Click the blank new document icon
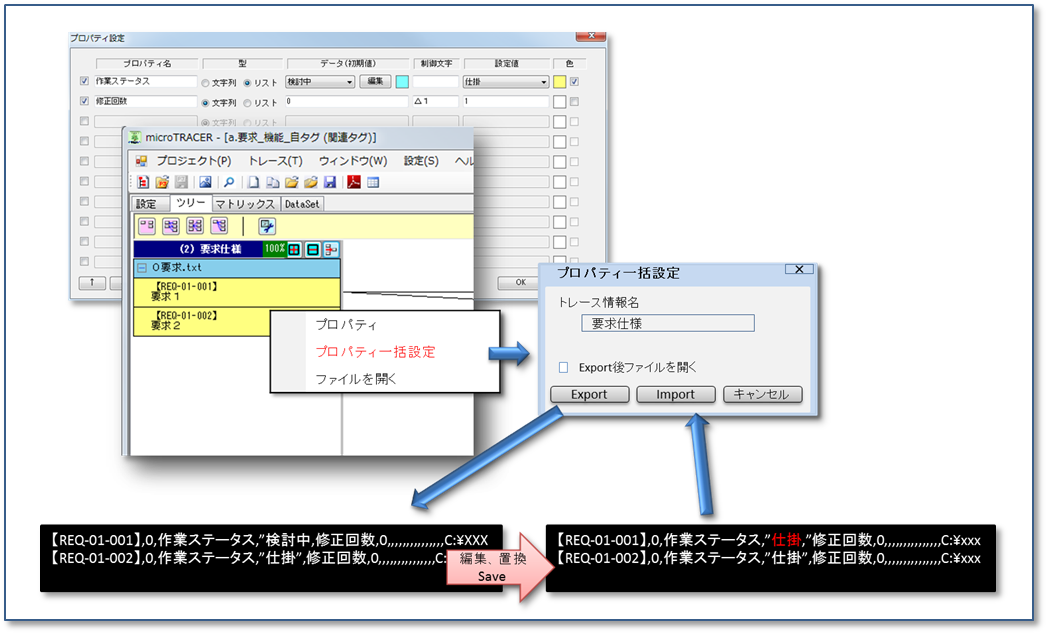This screenshot has width=1047, height=634. [254, 182]
